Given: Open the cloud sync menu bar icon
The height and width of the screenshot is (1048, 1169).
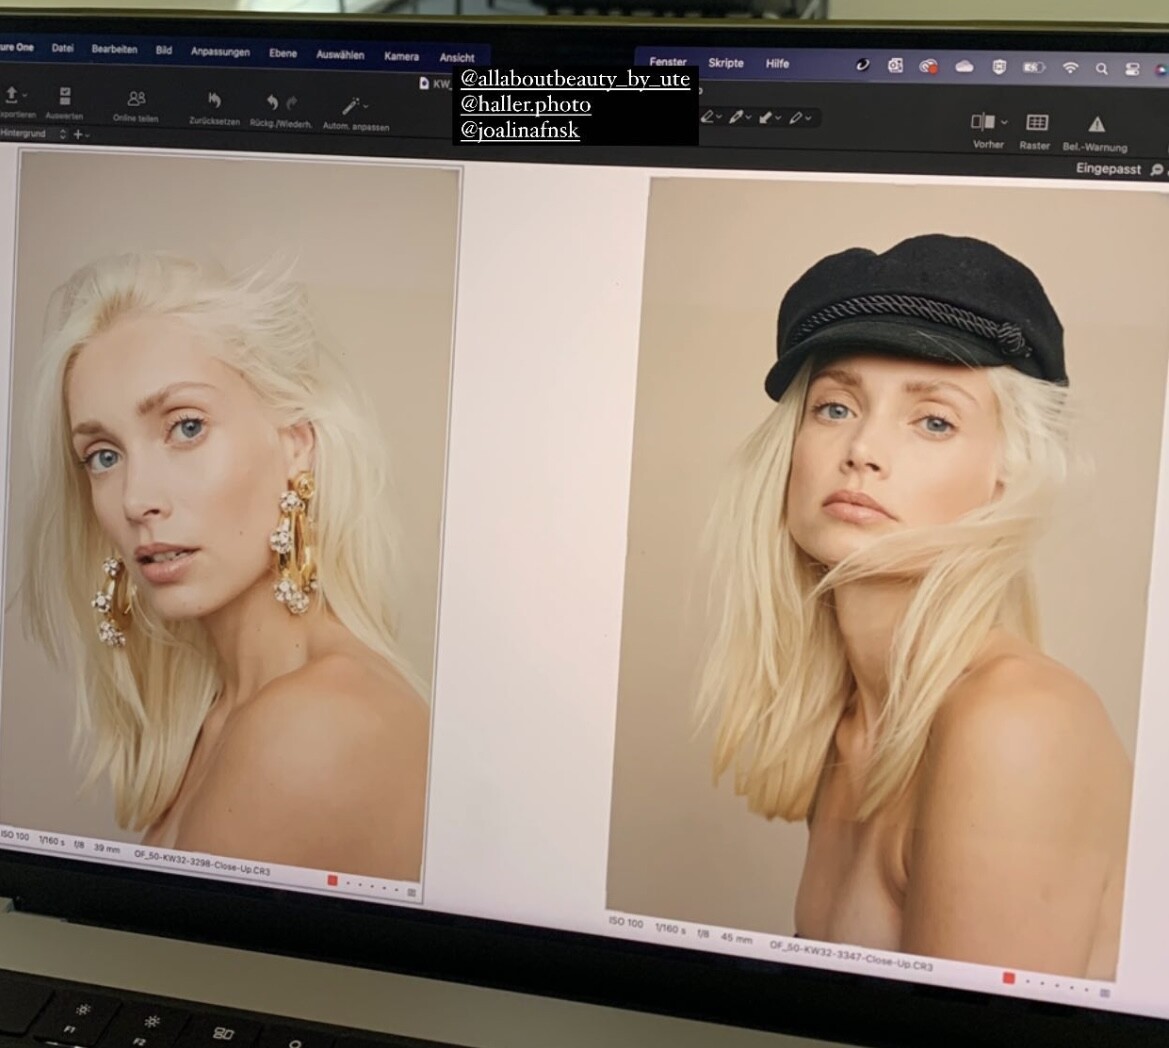Looking at the screenshot, I should [964, 66].
